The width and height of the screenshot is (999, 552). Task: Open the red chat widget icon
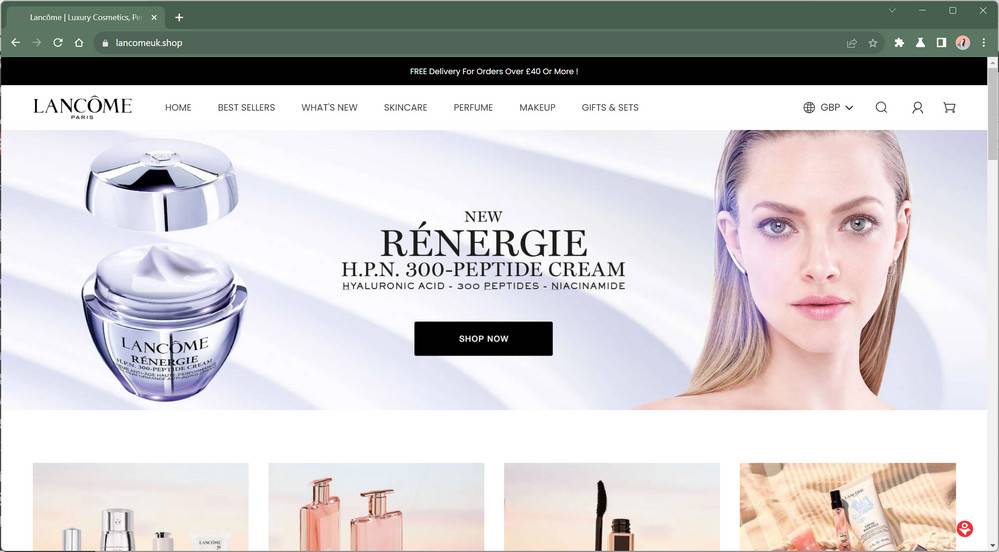point(965,528)
